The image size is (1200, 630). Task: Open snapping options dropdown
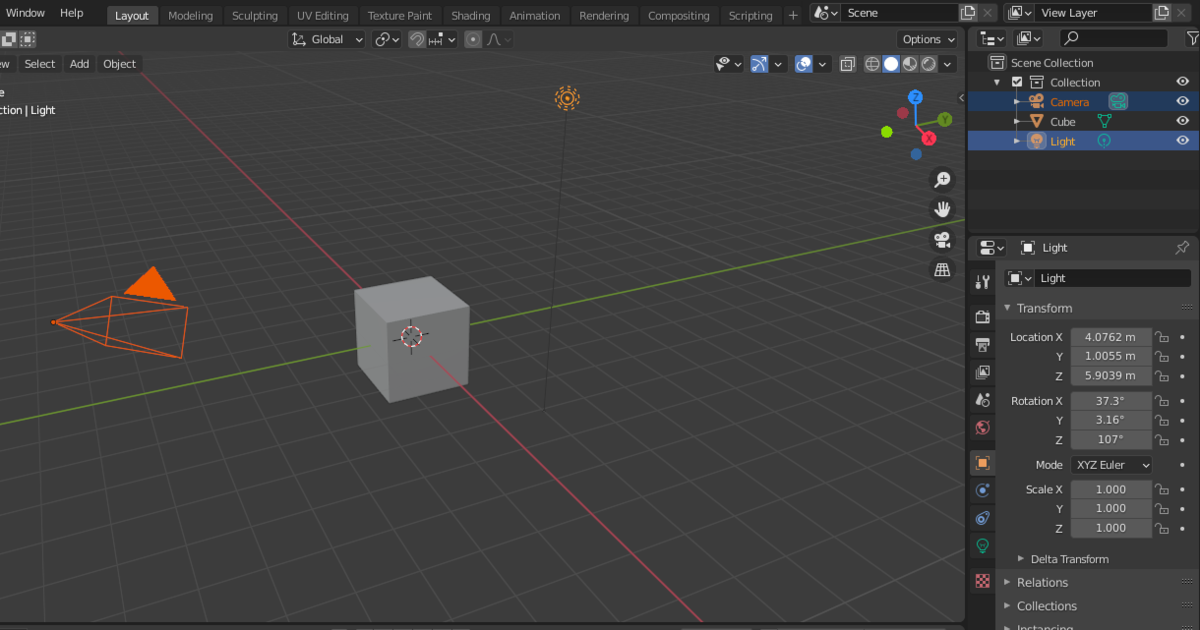coord(443,39)
